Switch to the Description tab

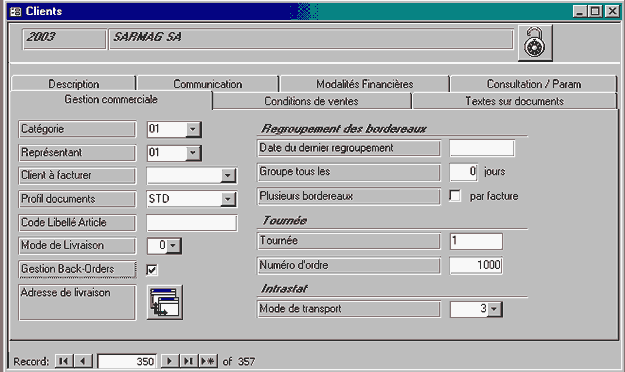(74, 84)
